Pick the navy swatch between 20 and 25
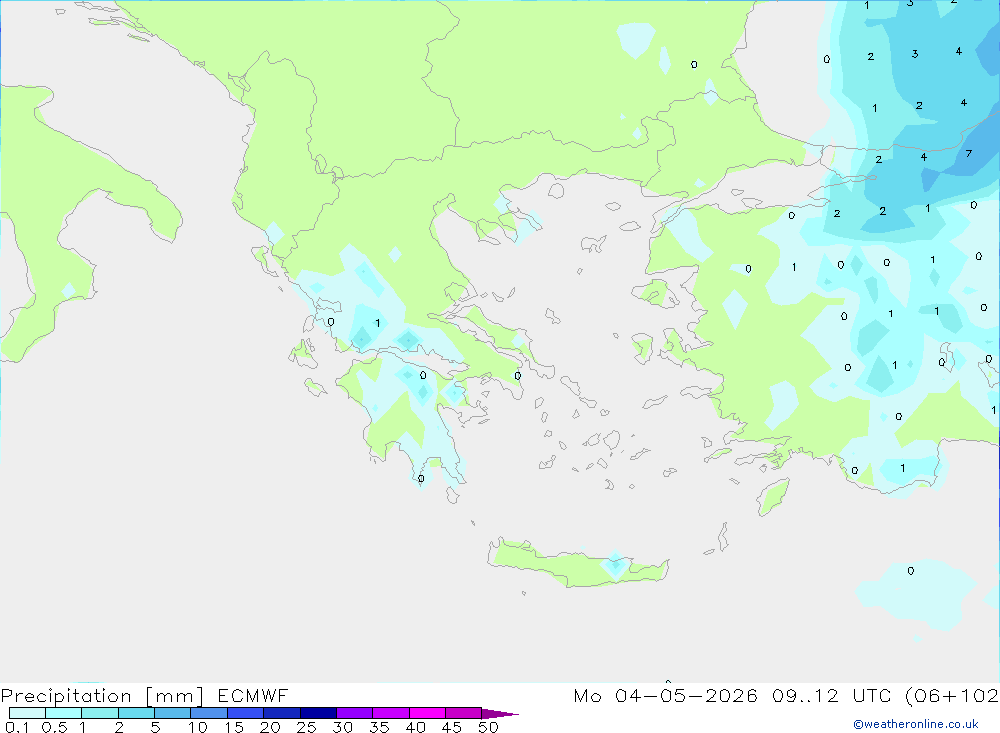The height and width of the screenshot is (733, 1000). pyautogui.click(x=282, y=713)
